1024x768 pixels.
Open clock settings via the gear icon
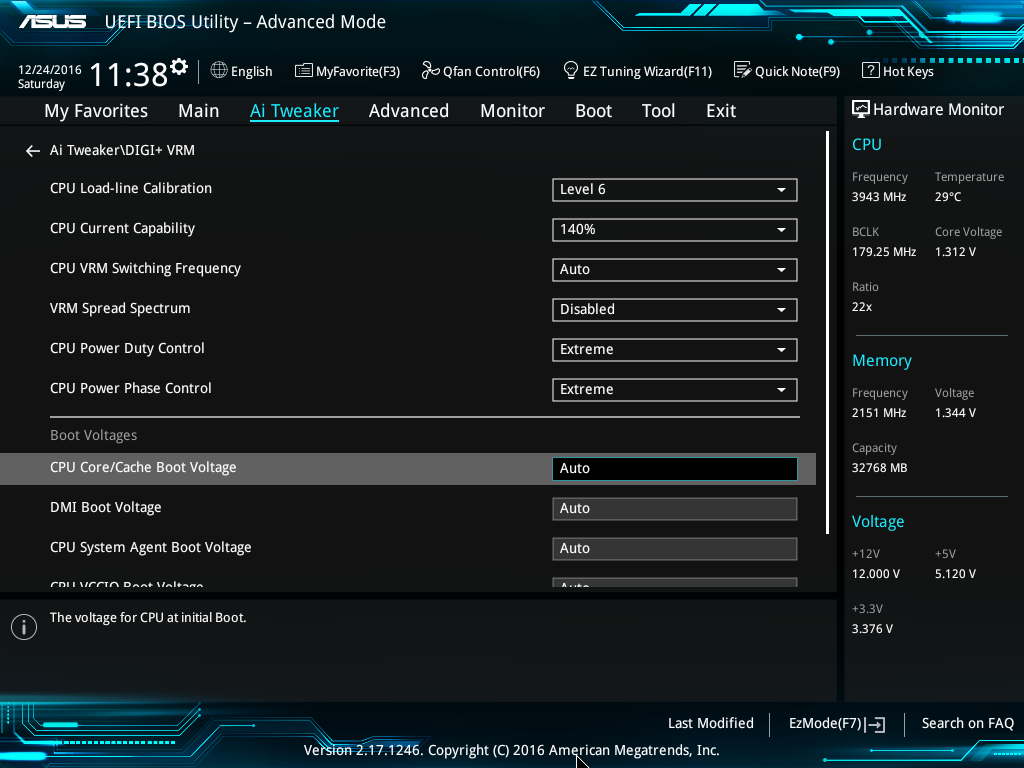coord(179,67)
